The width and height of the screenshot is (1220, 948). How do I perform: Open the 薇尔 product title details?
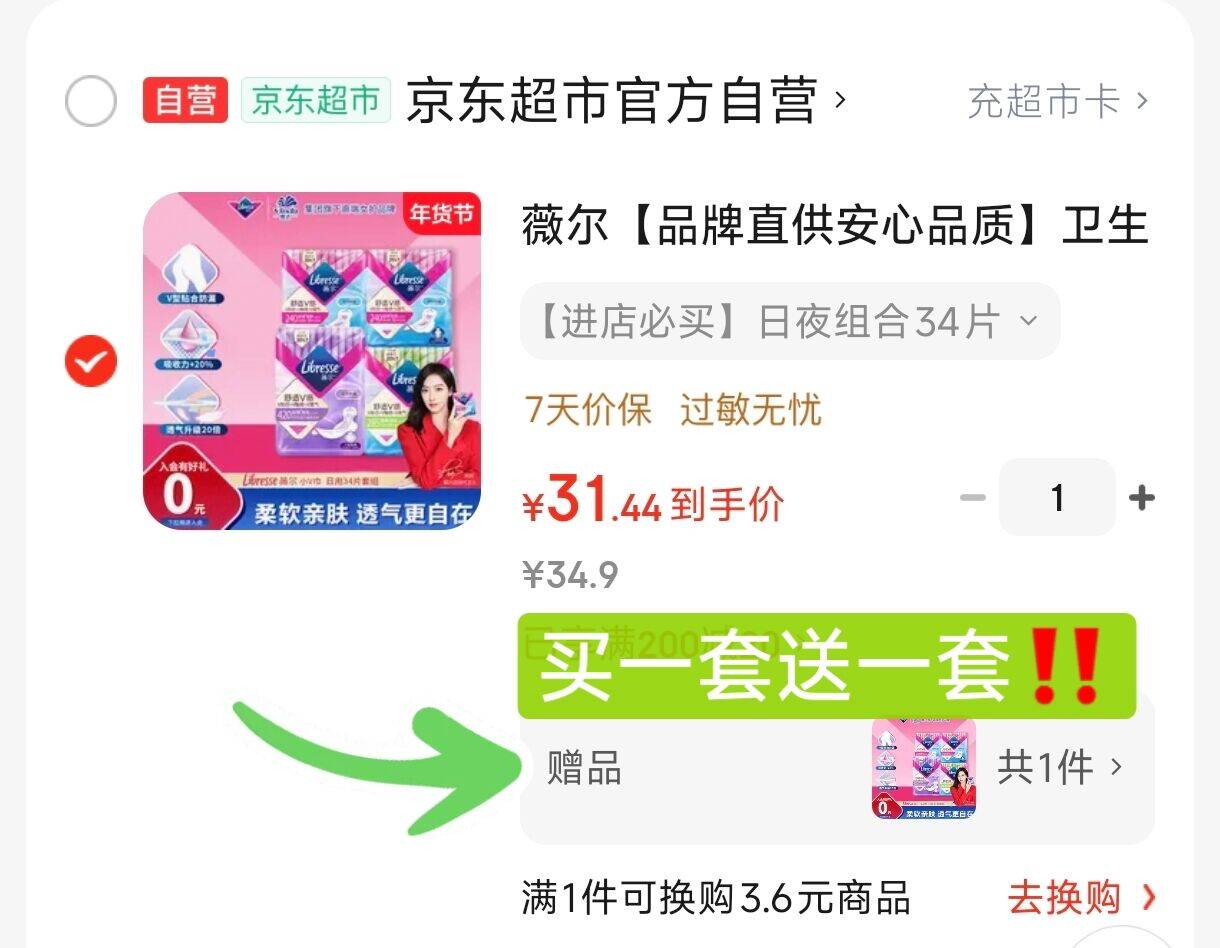834,226
